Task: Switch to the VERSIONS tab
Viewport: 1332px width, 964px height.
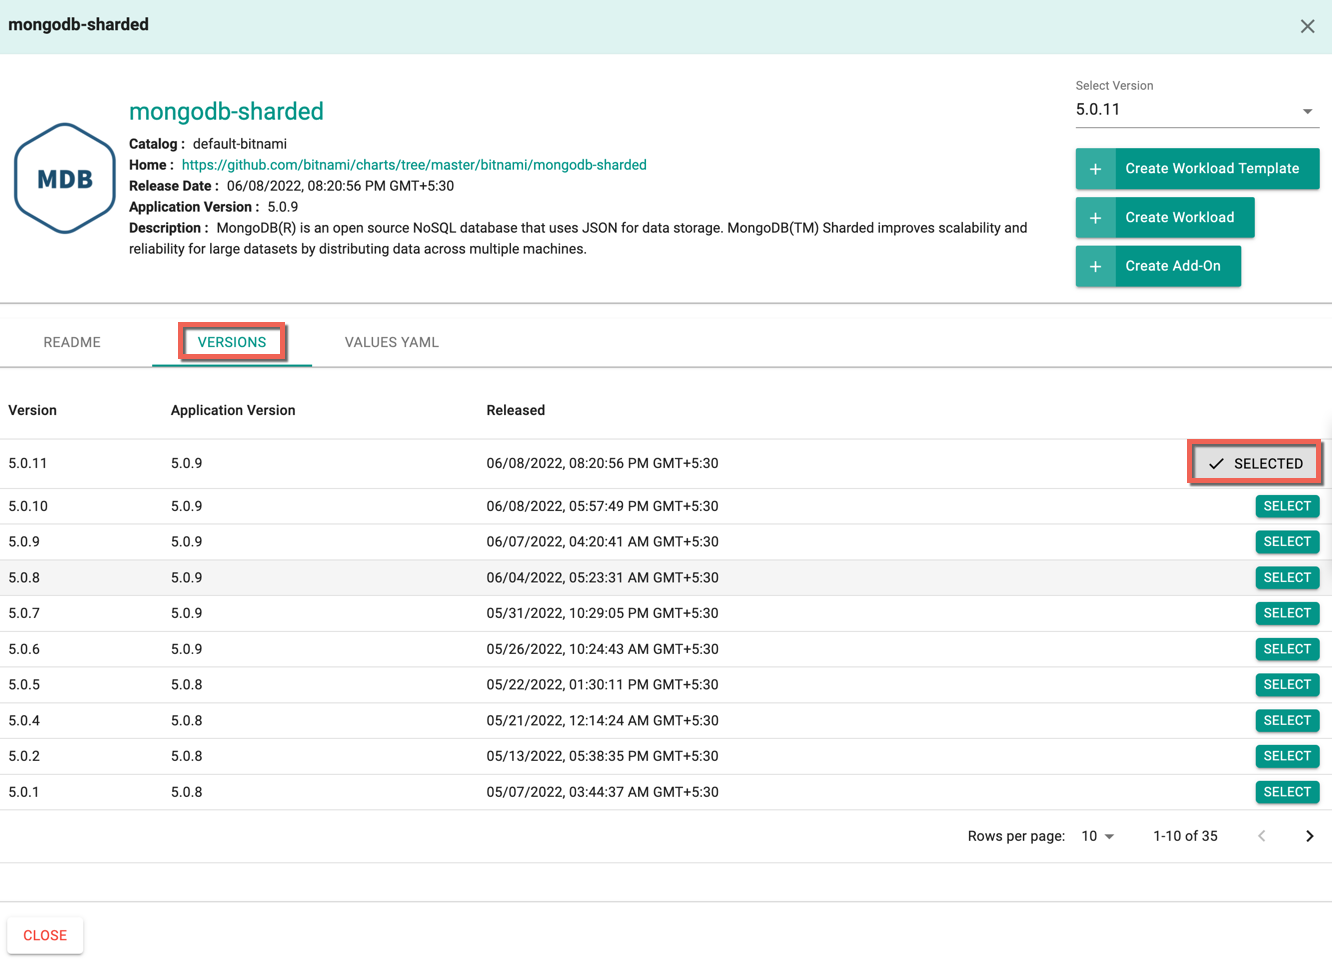Action: [232, 342]
